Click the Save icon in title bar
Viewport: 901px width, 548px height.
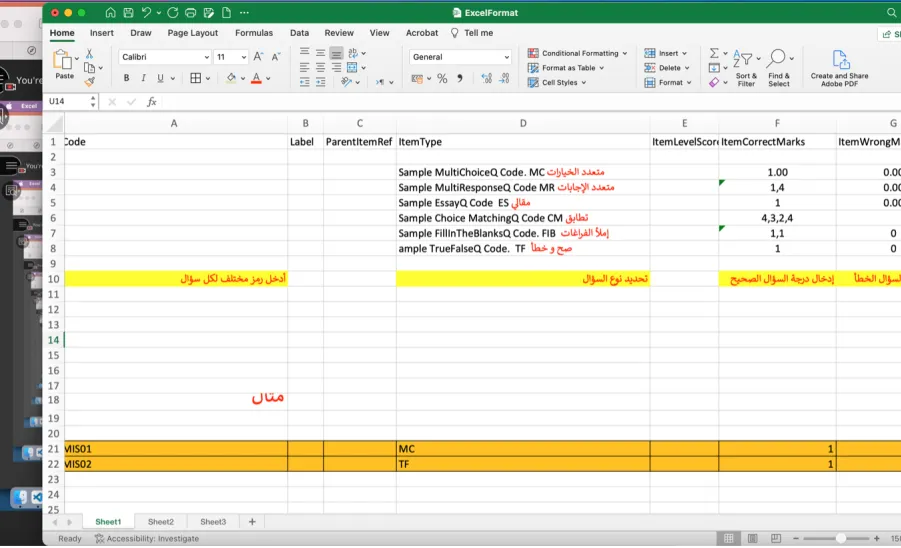click(128, 13)
